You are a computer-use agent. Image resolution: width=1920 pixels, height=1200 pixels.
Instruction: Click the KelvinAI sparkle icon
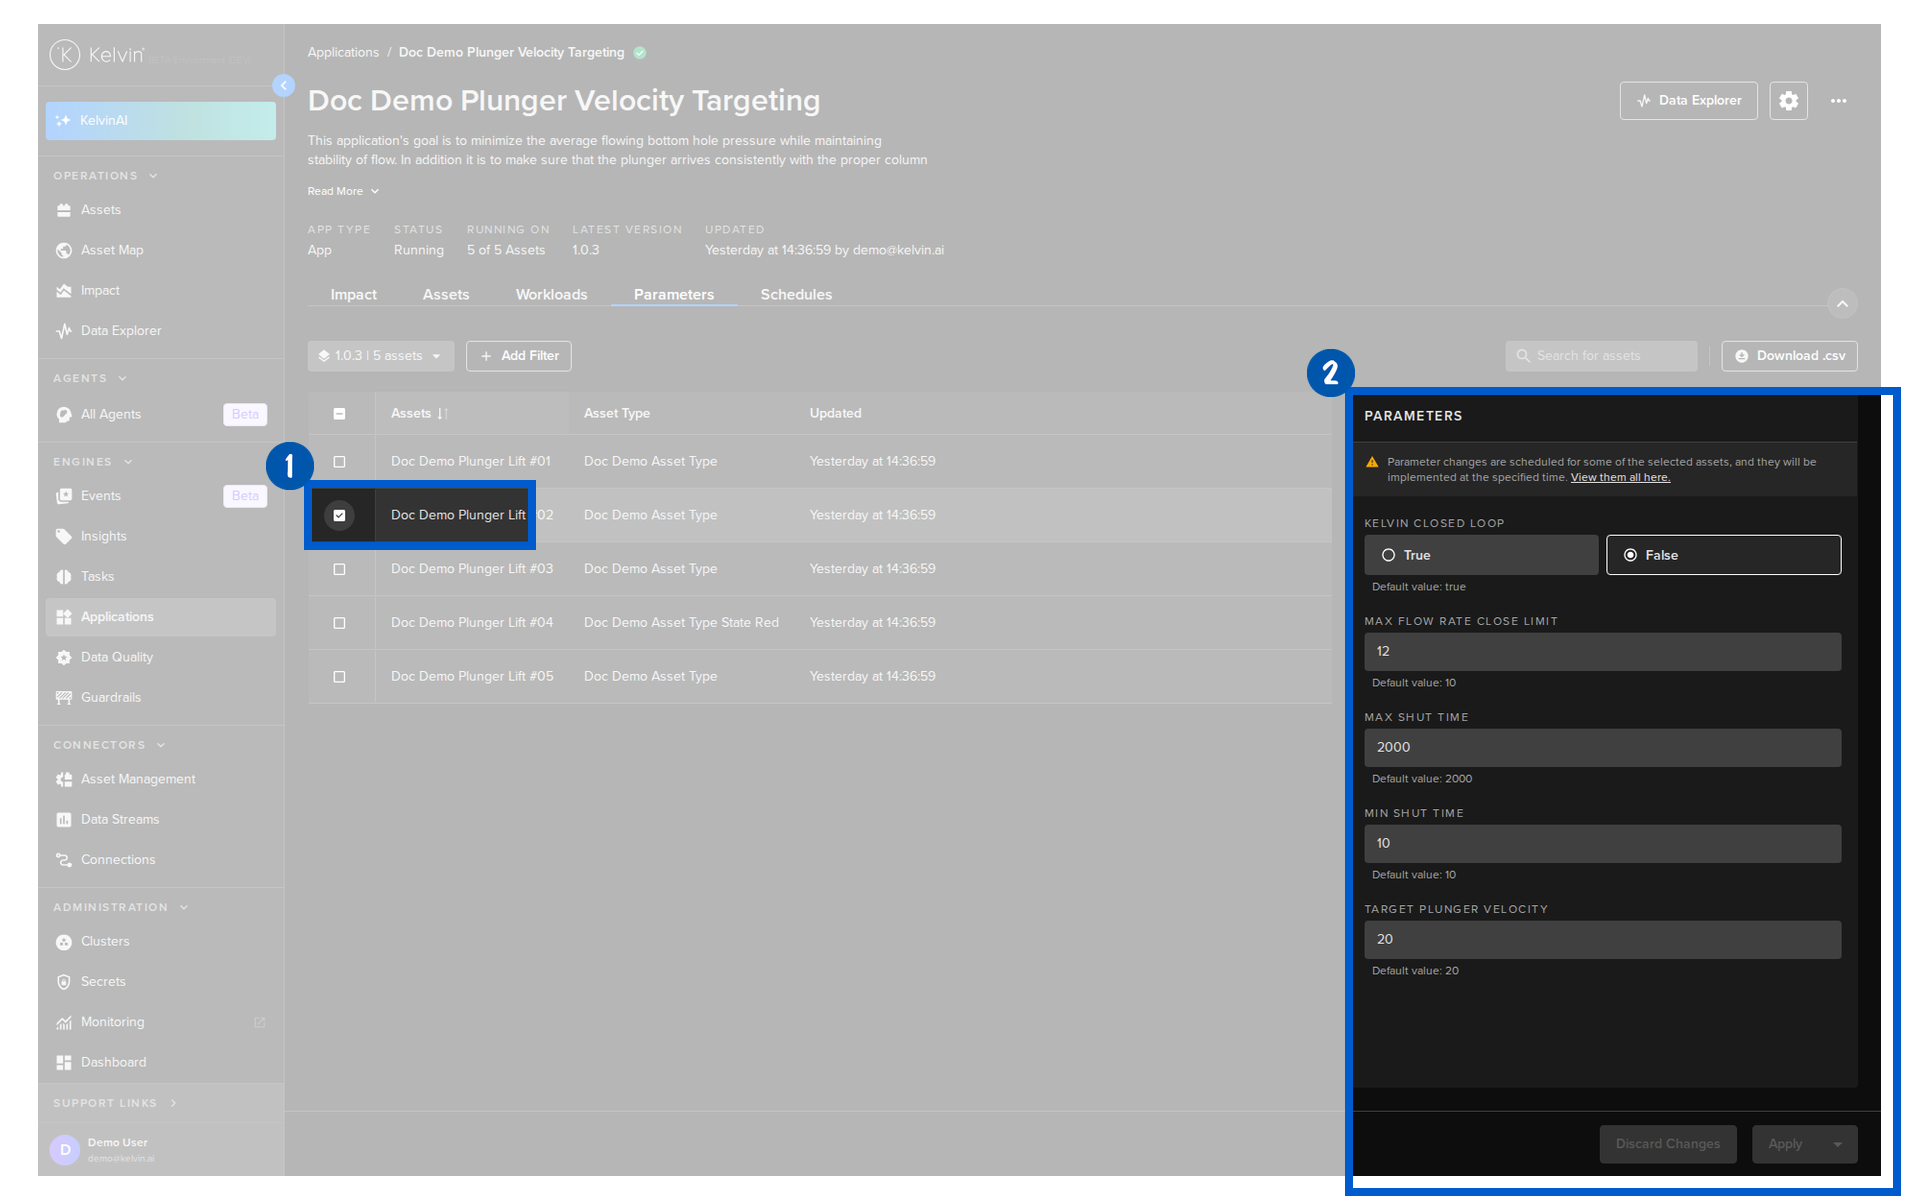63,121
